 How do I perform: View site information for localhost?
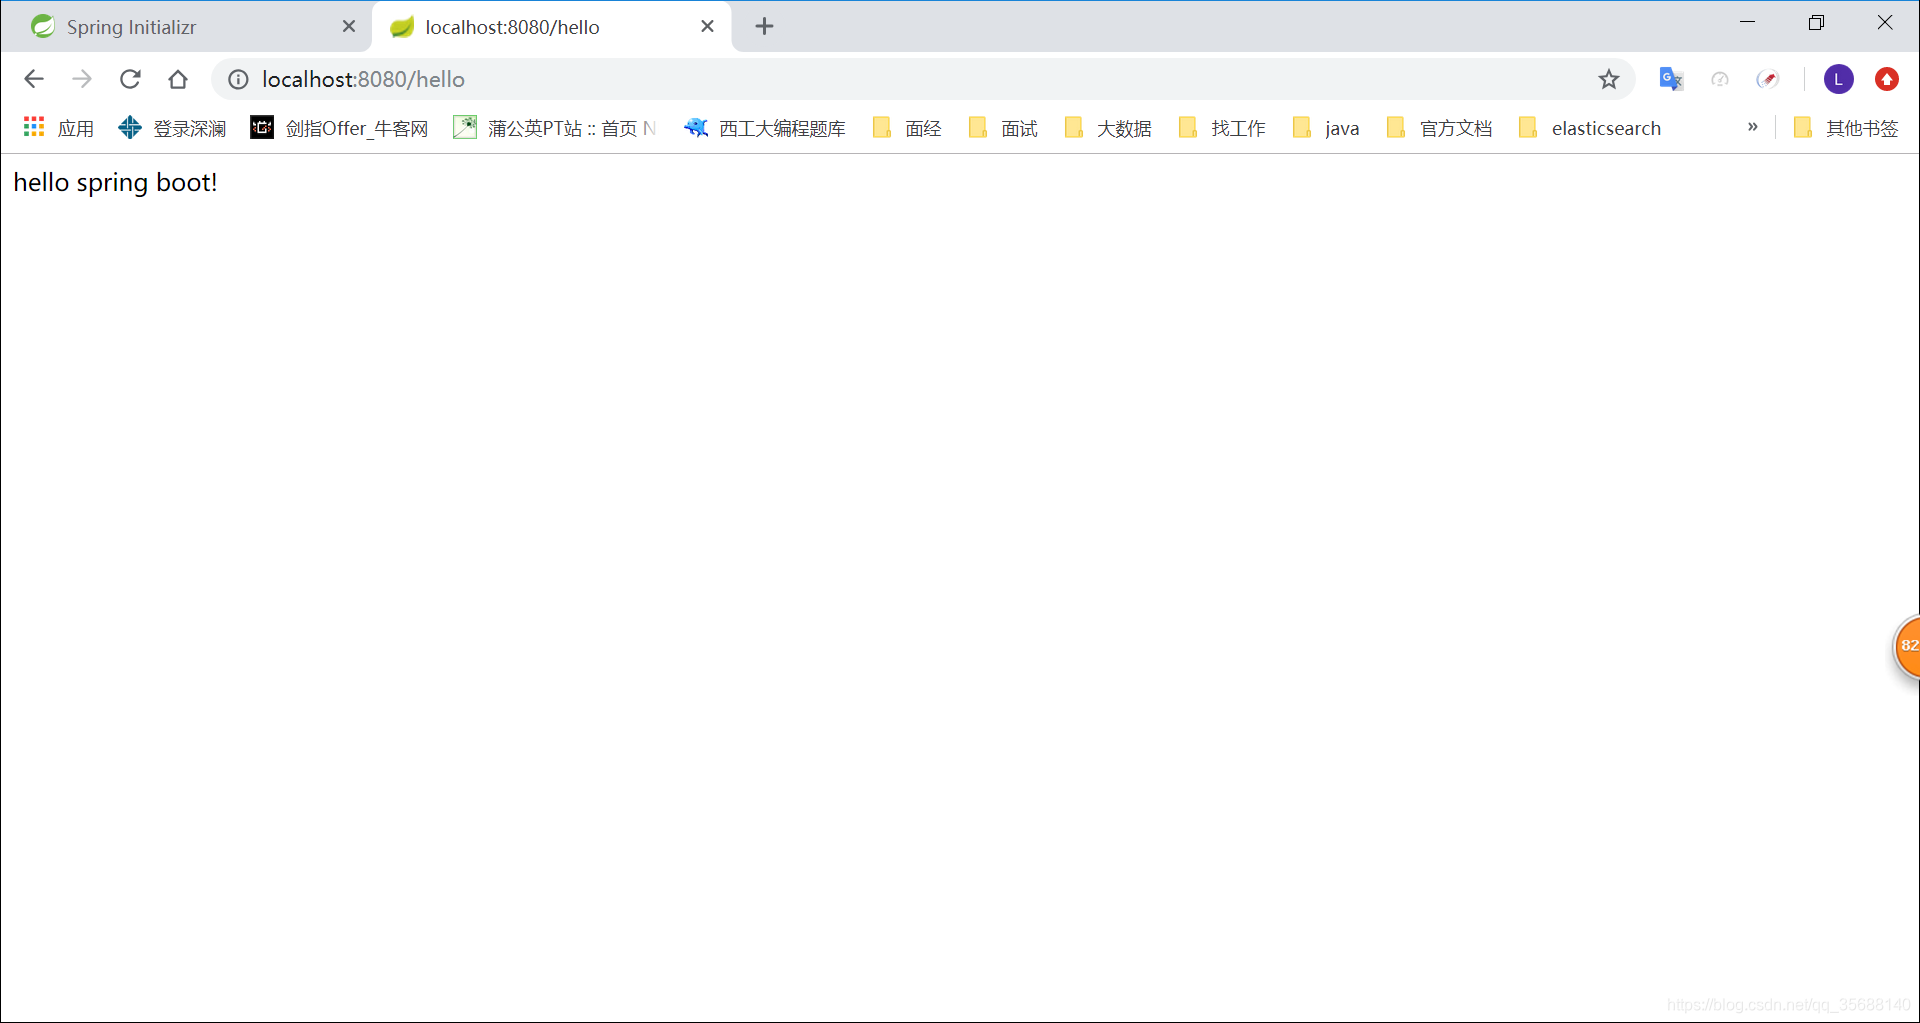238,79
